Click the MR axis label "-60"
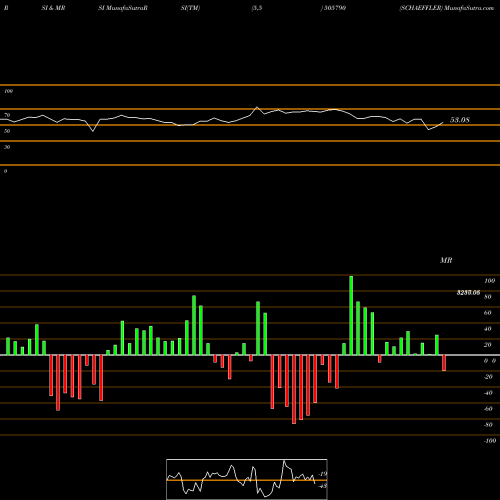 [488, 409]
